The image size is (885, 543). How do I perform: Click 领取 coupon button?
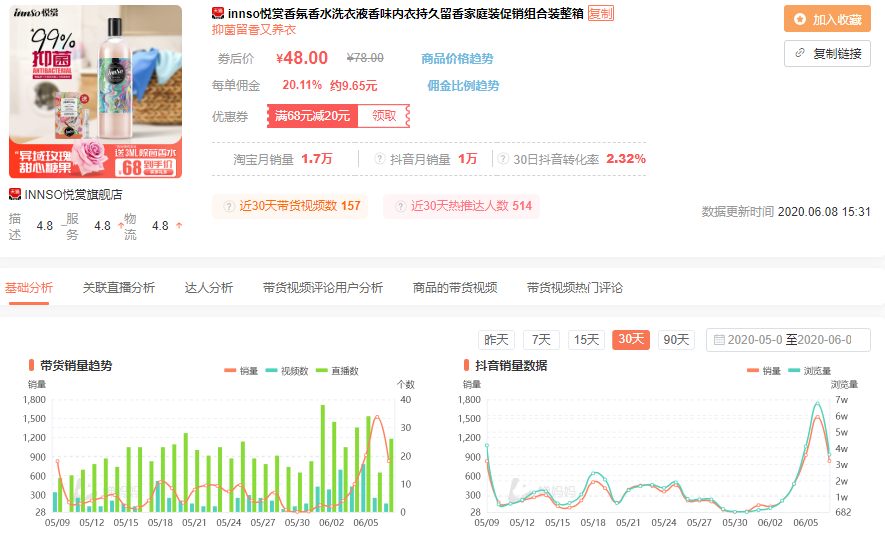384,116
